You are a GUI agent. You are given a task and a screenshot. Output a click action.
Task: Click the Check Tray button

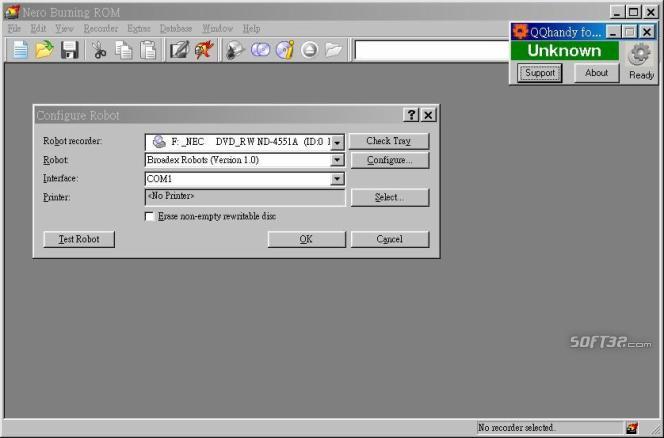tap(389, 141)
